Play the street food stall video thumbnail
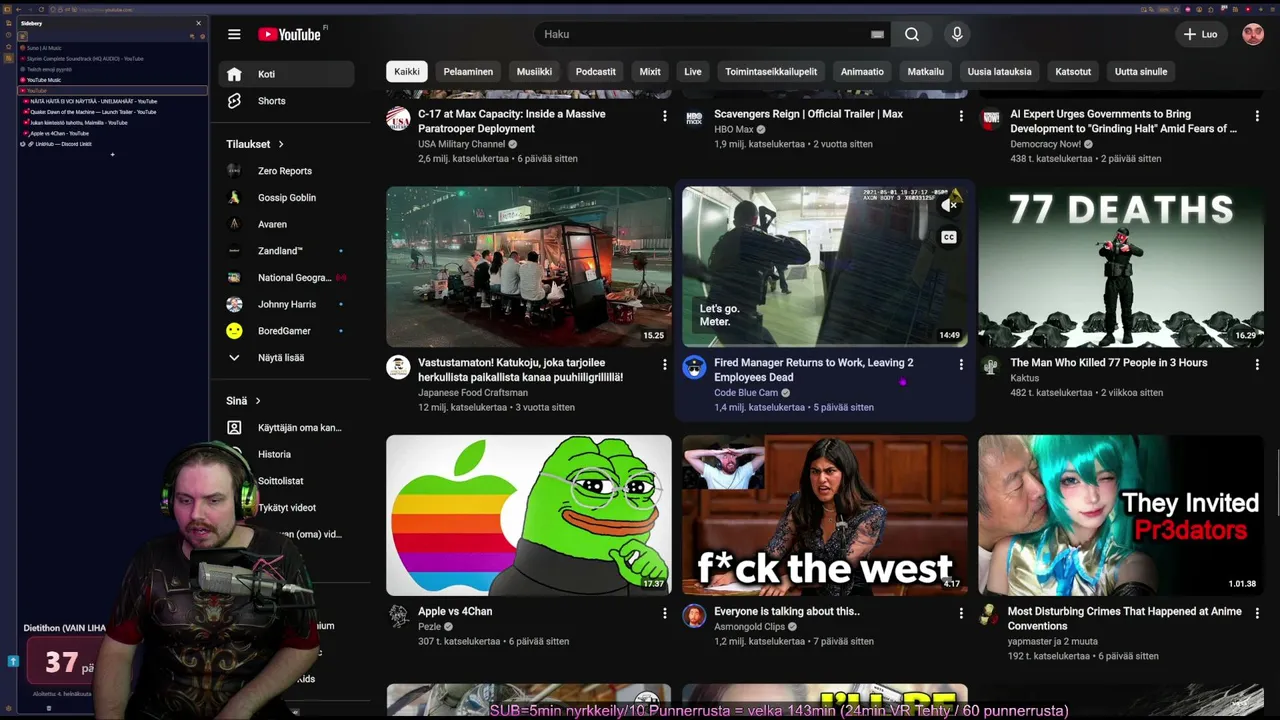Image resolution: width=1280 pixels, height=720 pixels. pyautogui.click(x=529, y=266)
